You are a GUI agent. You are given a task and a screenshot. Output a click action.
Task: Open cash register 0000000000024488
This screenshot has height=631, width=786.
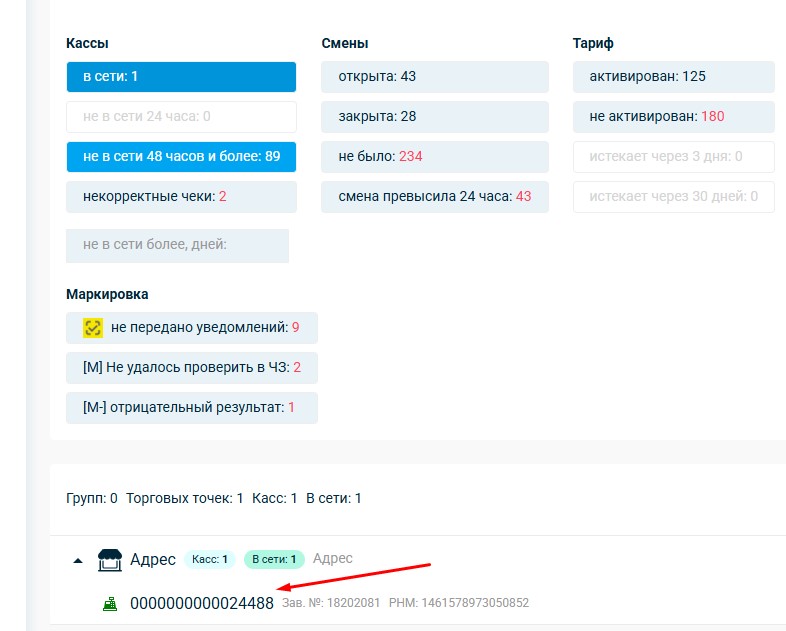pos(201,603)
